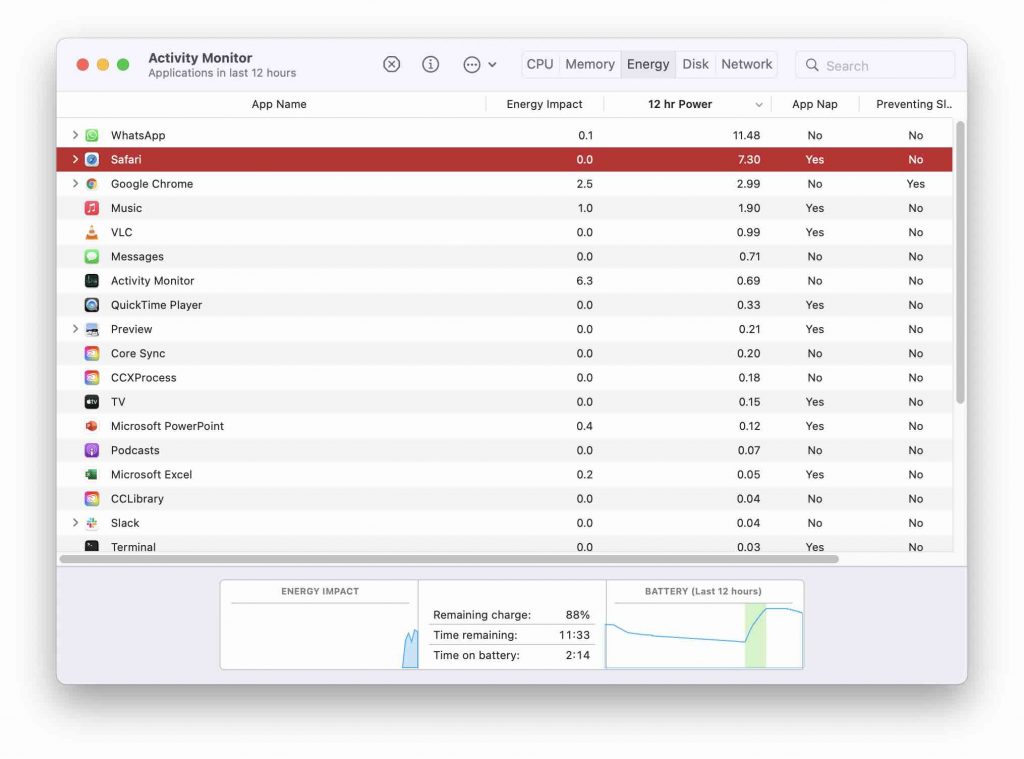Select the Microsoft Excel icon
Image resolution: width=1024 pixels, height=759 pixels.
(94, 474)
